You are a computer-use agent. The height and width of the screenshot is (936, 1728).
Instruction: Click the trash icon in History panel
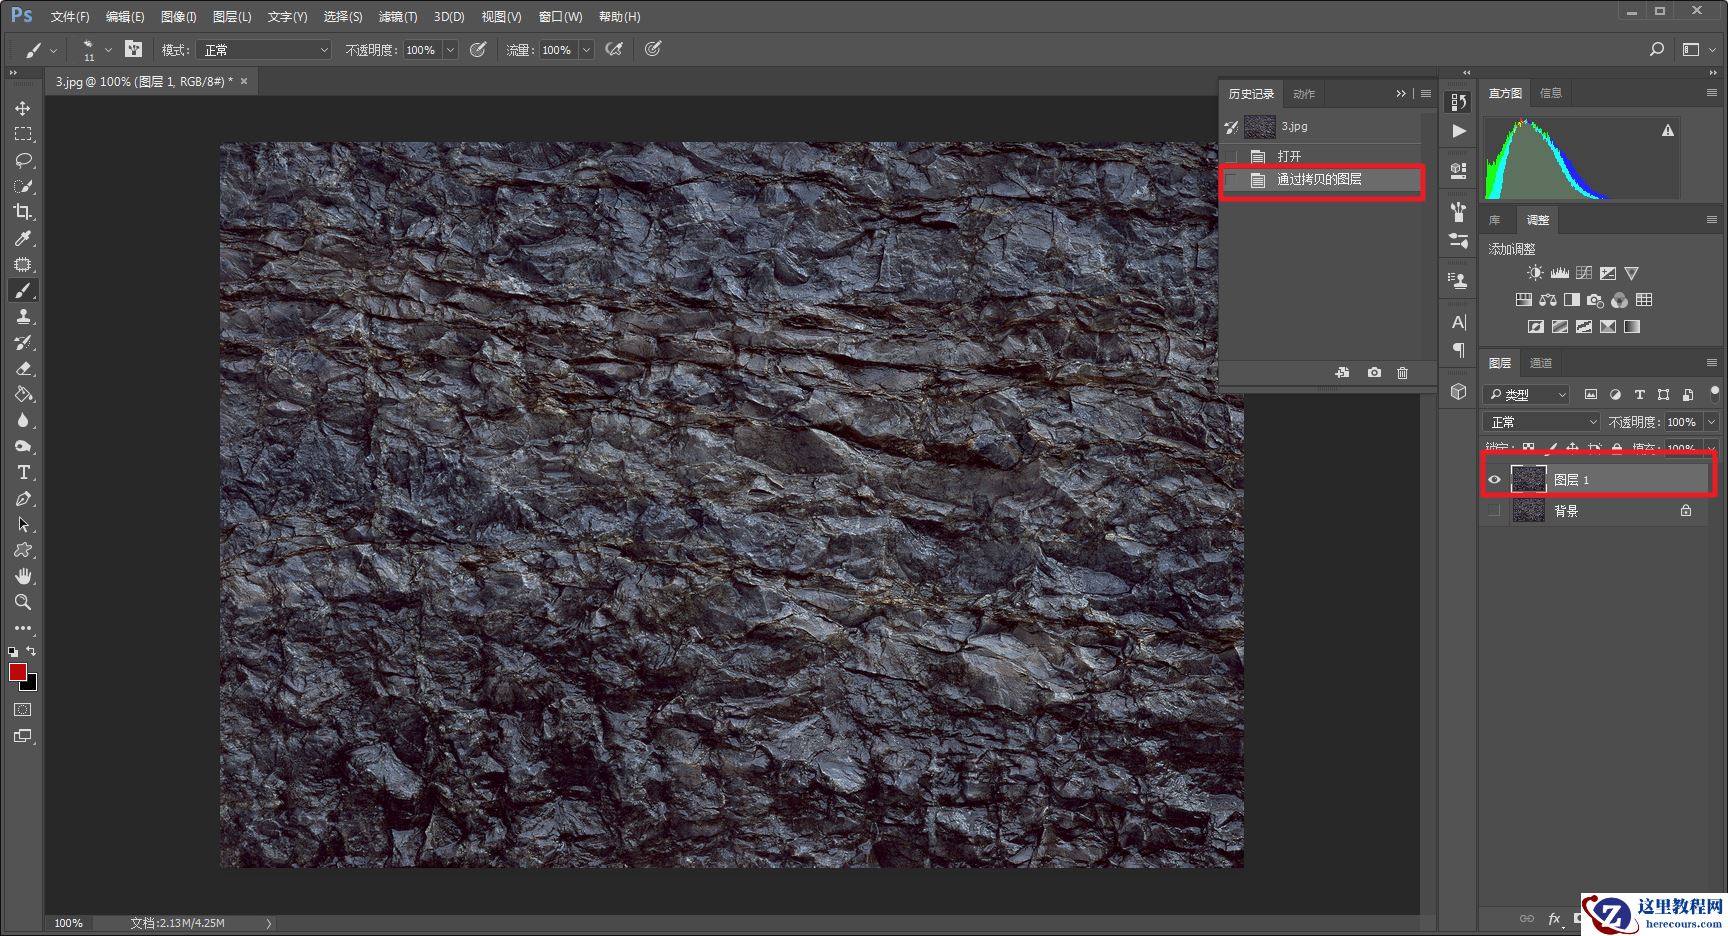pyautogui.click(x=1402, y=373)
